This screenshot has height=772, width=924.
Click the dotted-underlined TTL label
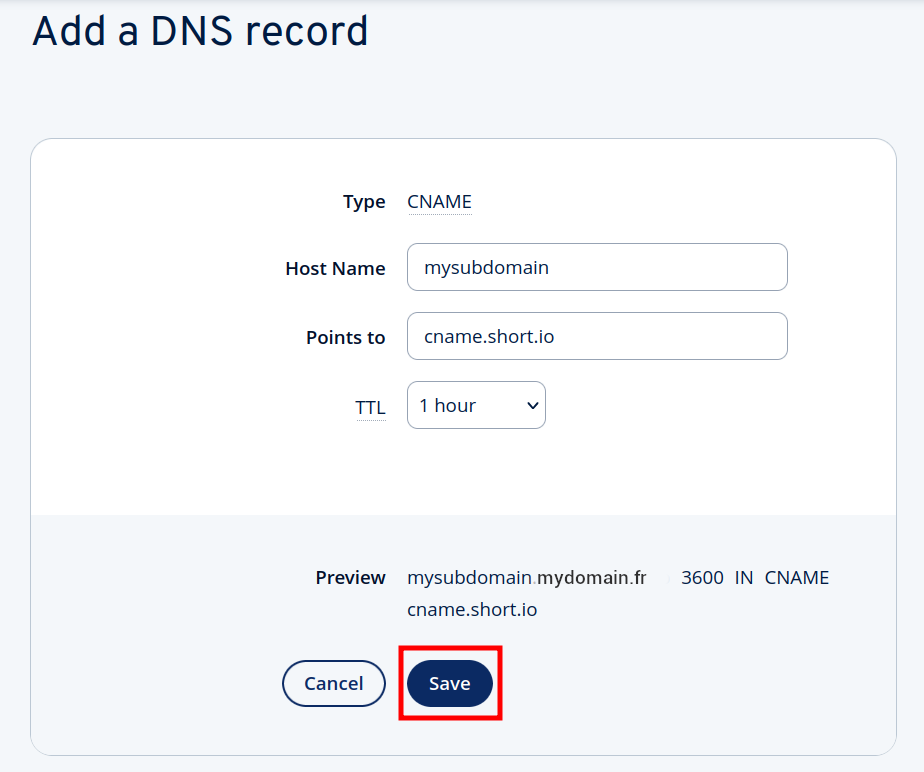pyautogui.click(x=370, y=407)
